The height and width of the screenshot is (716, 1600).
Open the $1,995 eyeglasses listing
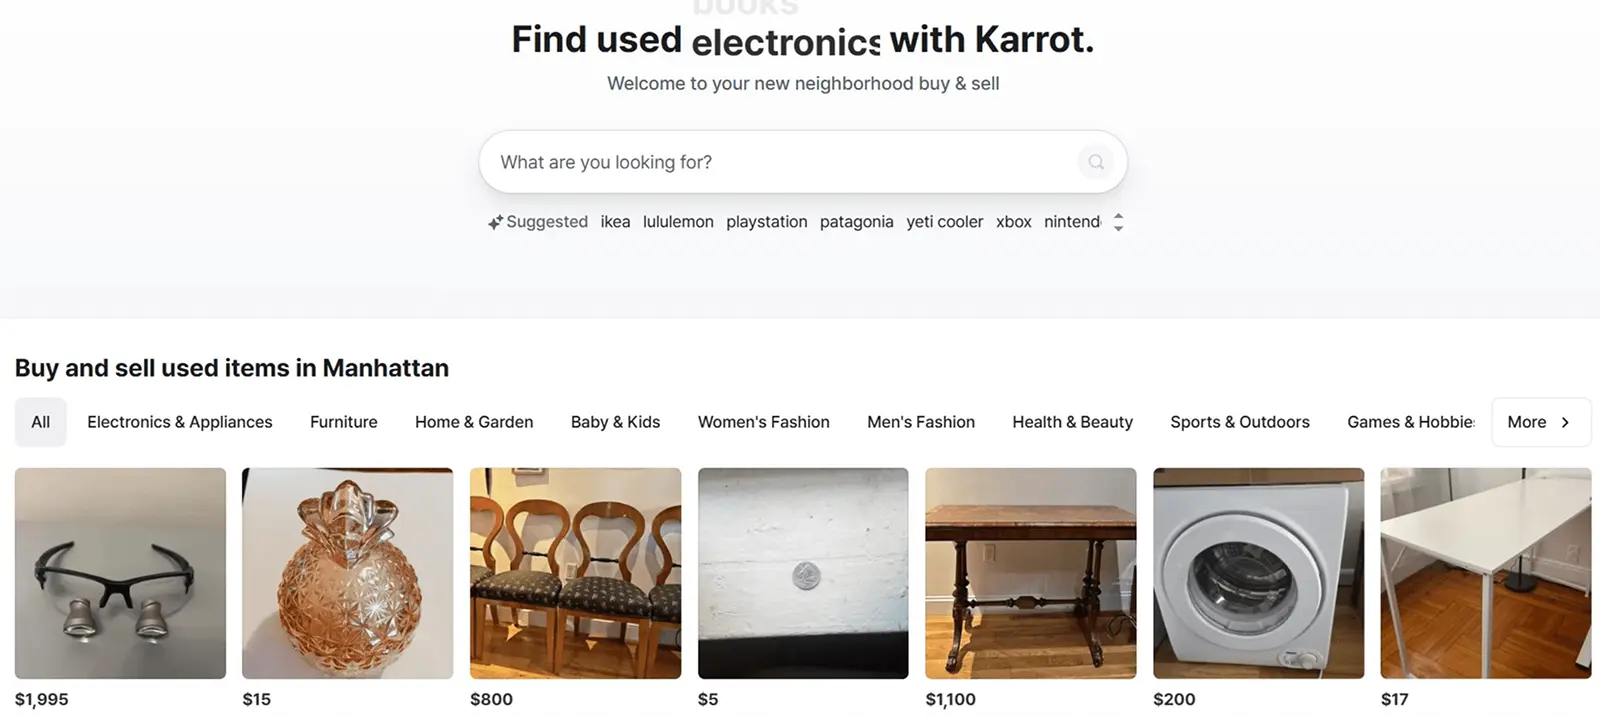tap(120, 573)
